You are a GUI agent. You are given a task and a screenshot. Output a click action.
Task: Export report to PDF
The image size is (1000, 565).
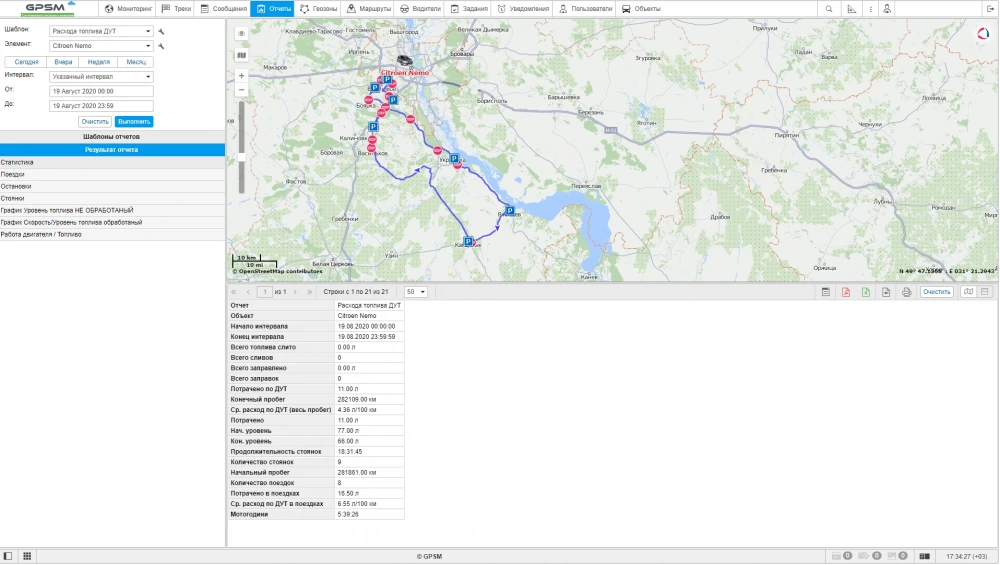[846, 292]
